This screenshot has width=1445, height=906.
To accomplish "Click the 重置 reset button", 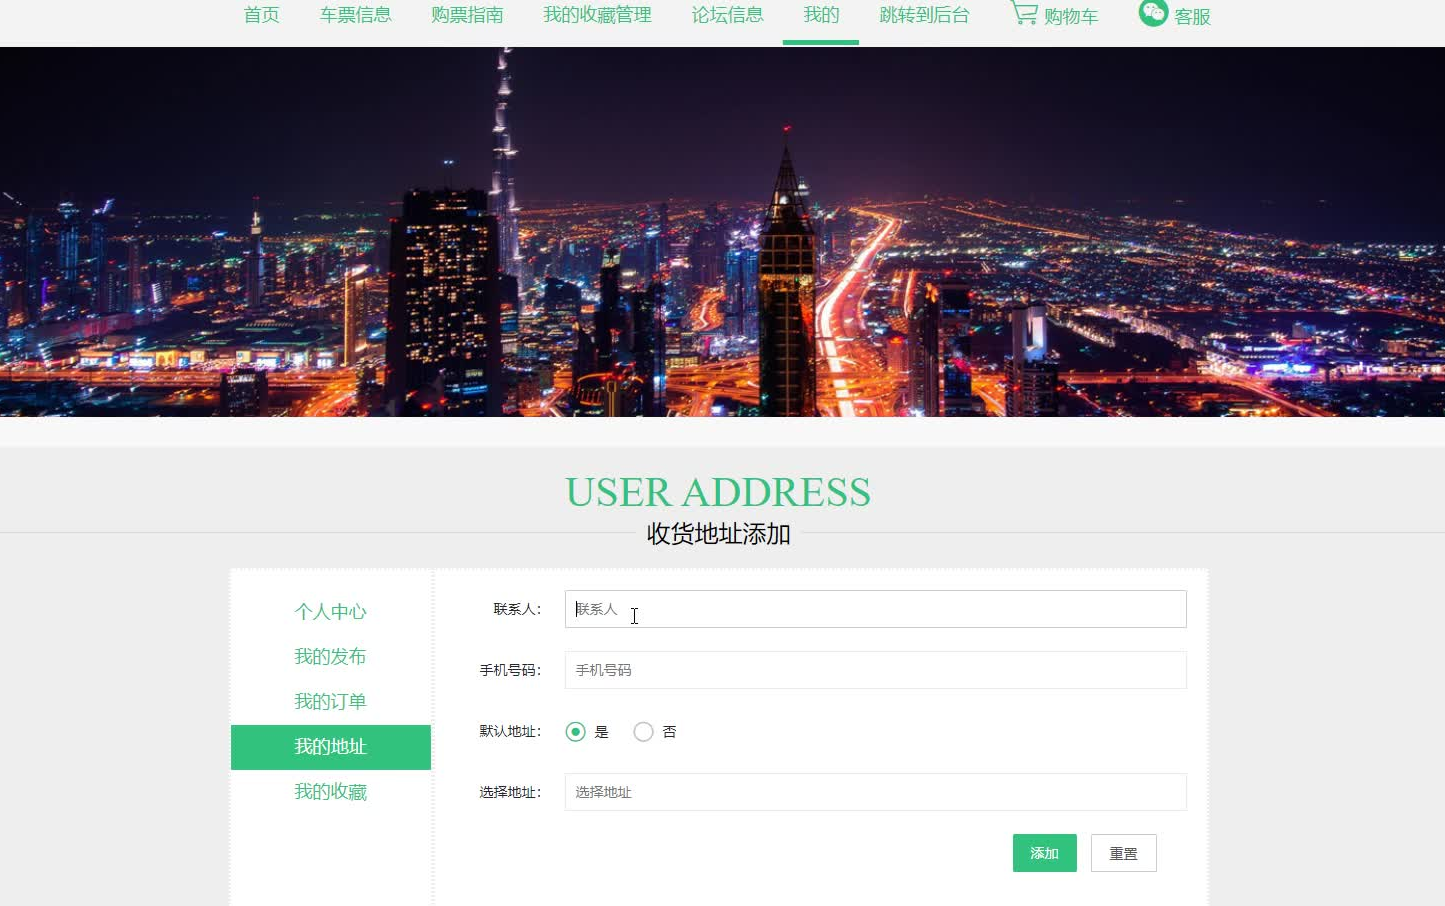I will coord(1123,852).
